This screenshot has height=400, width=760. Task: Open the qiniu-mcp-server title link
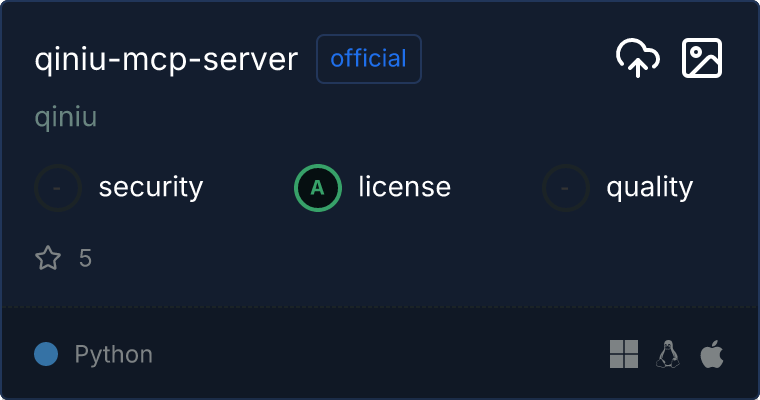[166, 59]
